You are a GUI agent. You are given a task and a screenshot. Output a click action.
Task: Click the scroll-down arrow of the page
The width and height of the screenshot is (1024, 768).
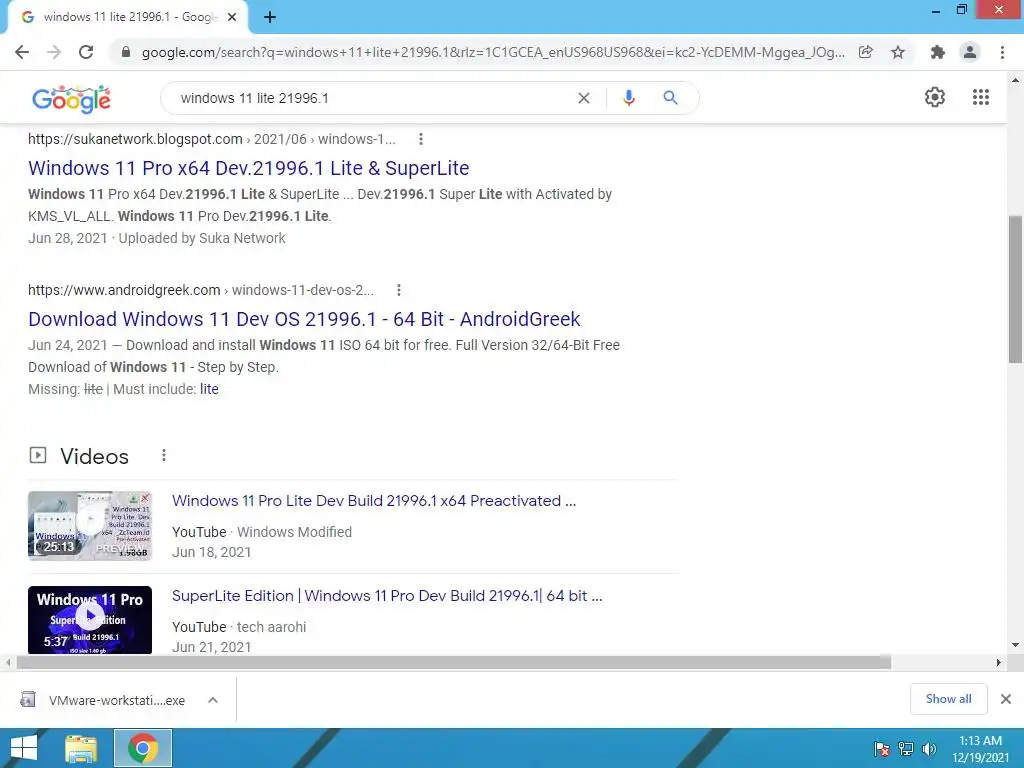(x=1015, y=645)
